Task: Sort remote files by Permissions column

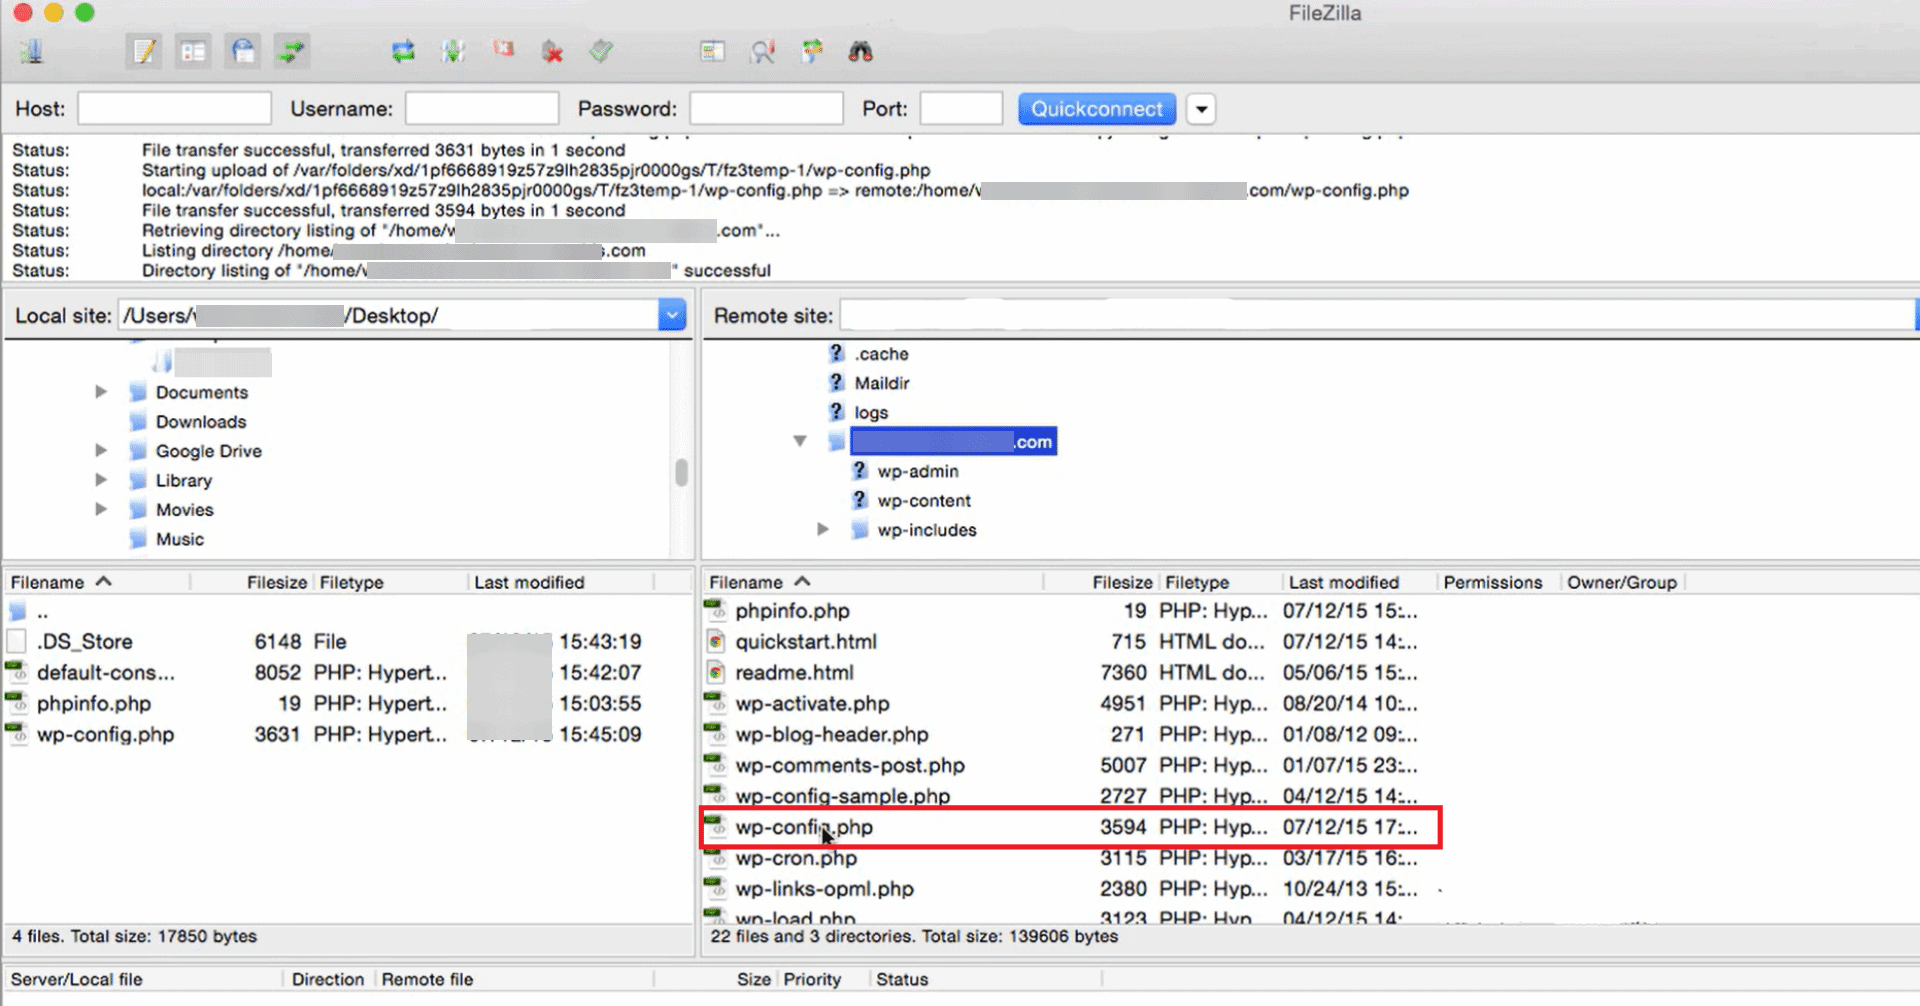Action: pyautogui.click(x=1498, y=582)
